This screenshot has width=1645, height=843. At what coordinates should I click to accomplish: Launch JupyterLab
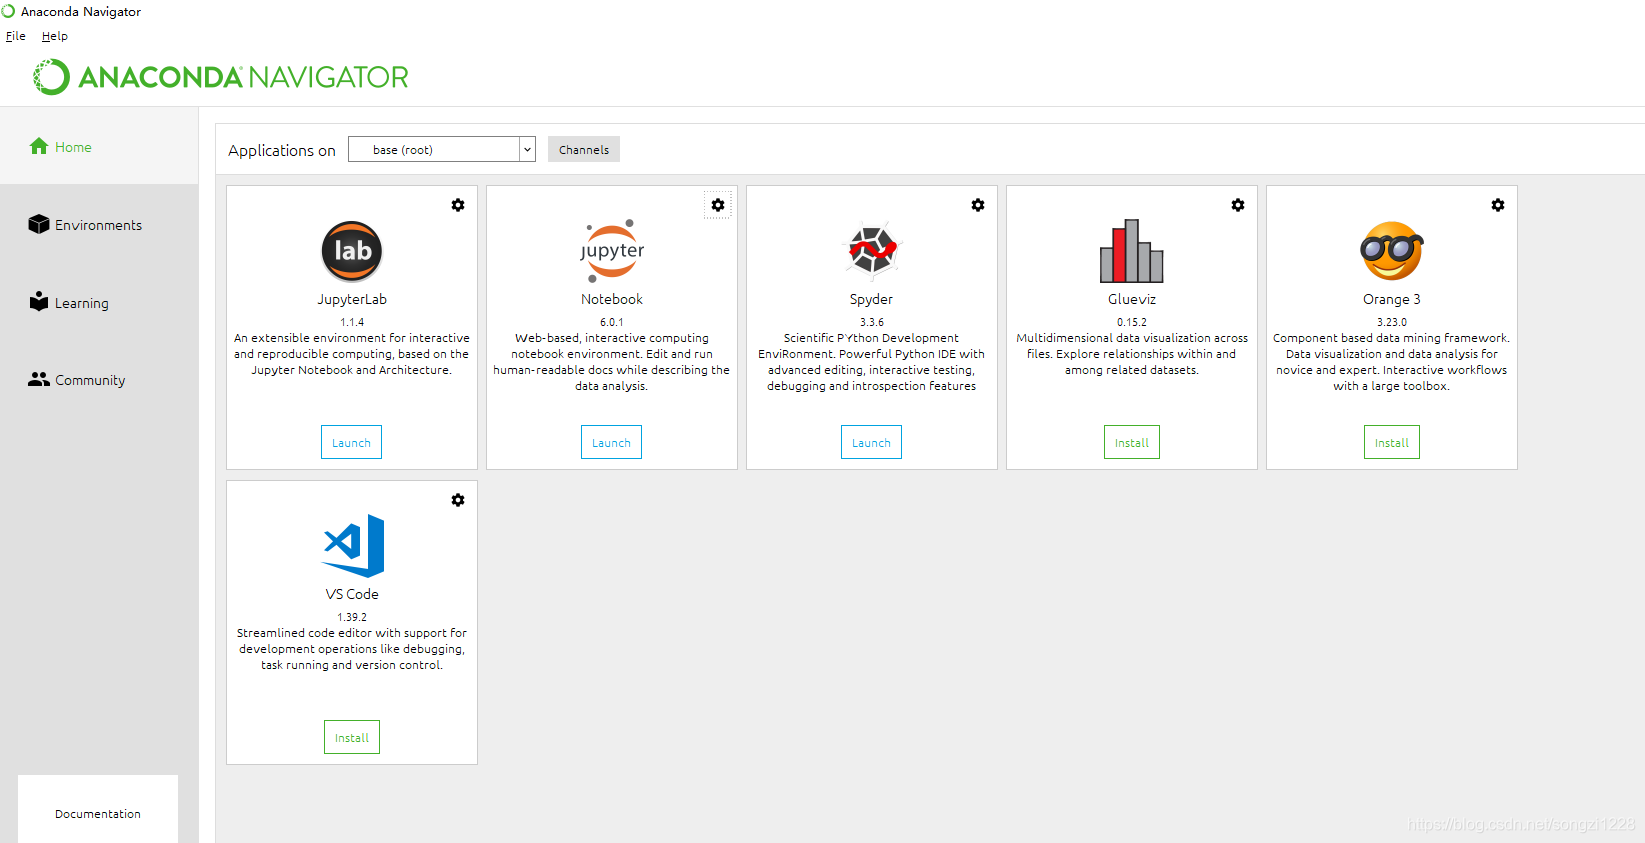pos(351,442)
